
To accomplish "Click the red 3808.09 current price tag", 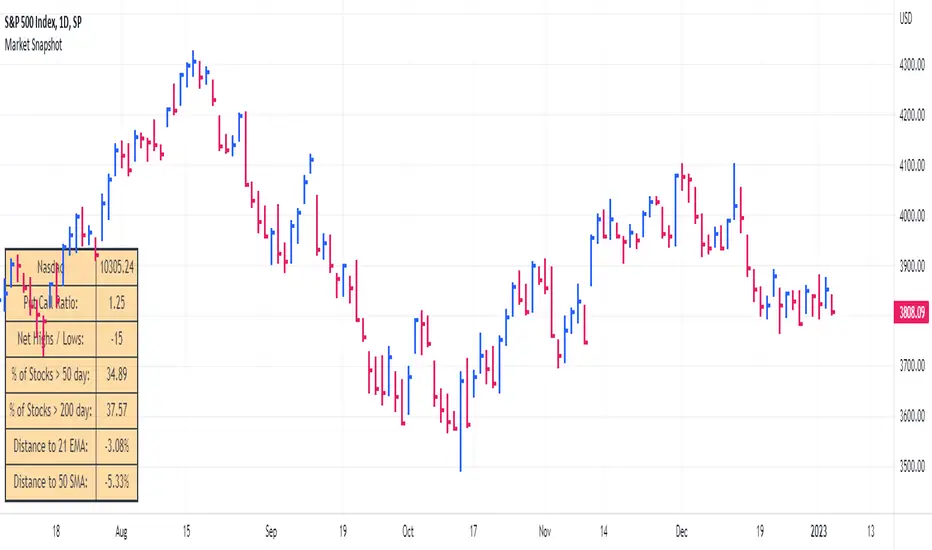I will [908, 310].
